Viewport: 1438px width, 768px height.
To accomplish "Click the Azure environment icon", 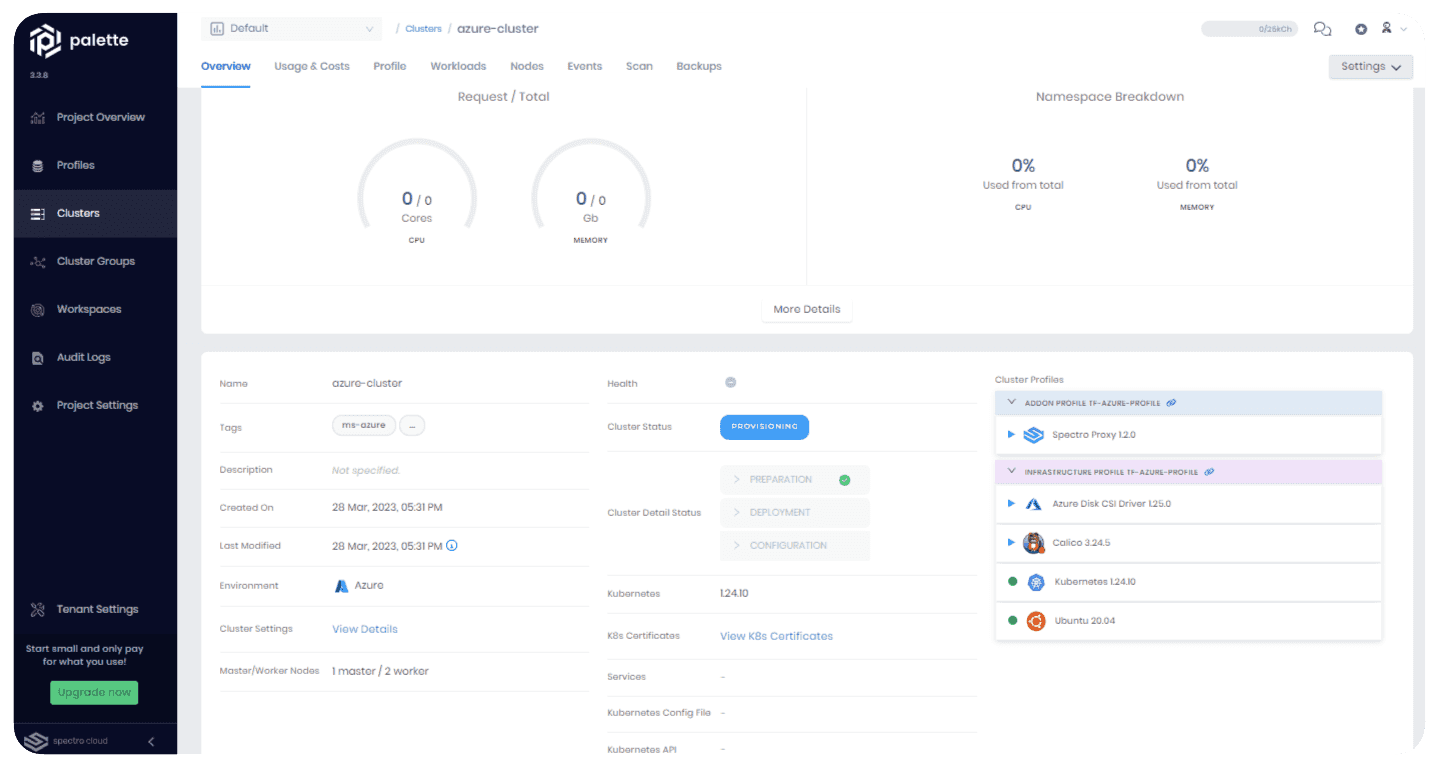I will click(x=341, y=586).
